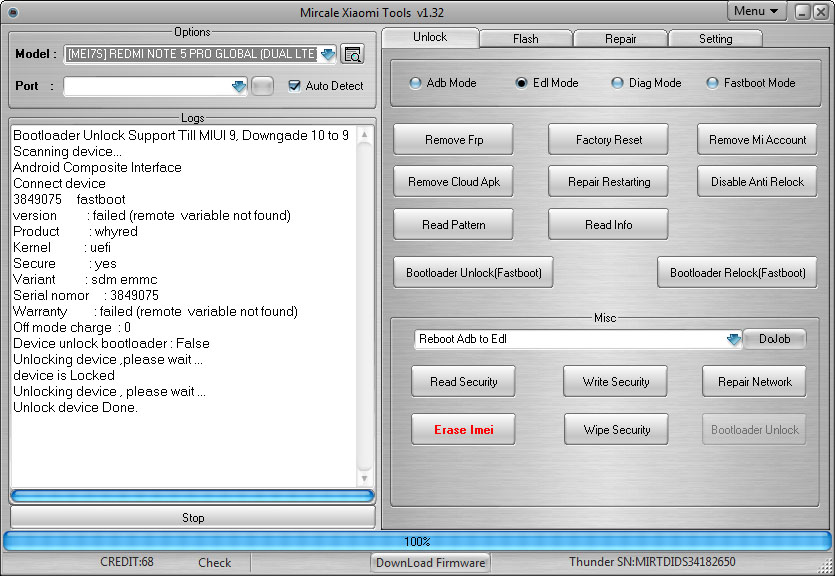835x576 pixels.
Task: Click the Read Info button
Action: coord(608,225)
